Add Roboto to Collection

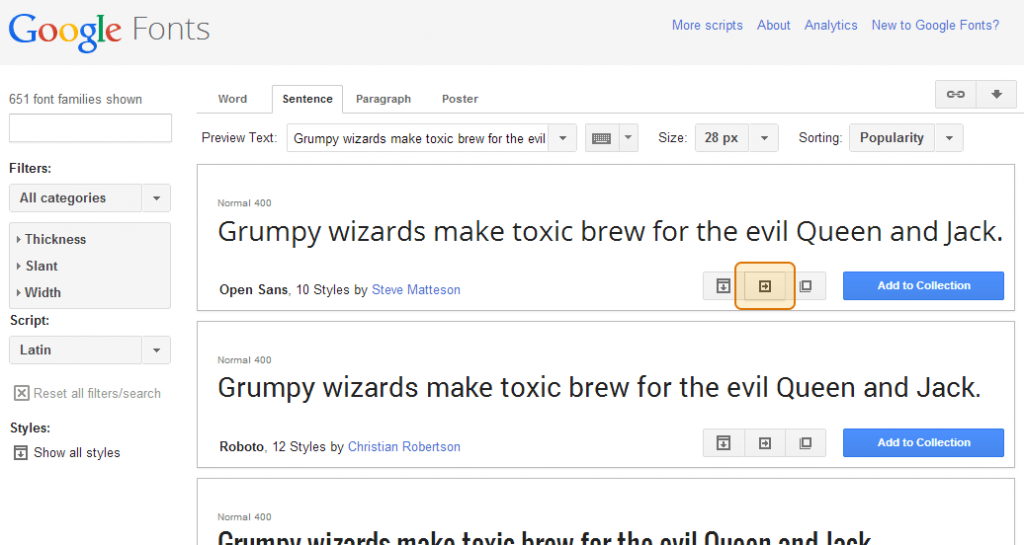click(923, 443)
